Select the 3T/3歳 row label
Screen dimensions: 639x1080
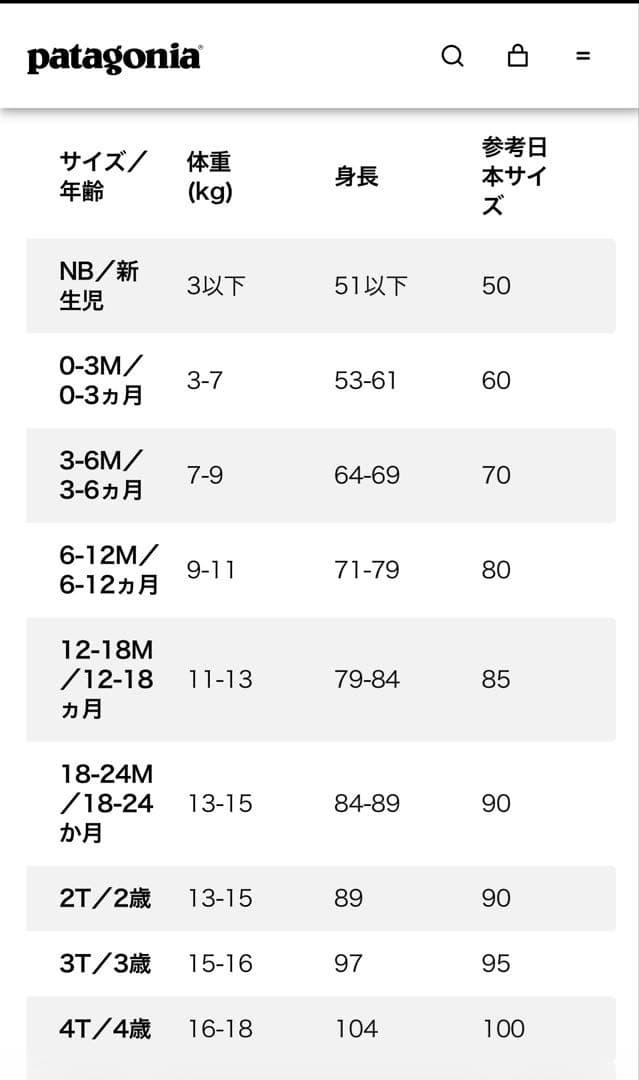(x=105, y=963)
